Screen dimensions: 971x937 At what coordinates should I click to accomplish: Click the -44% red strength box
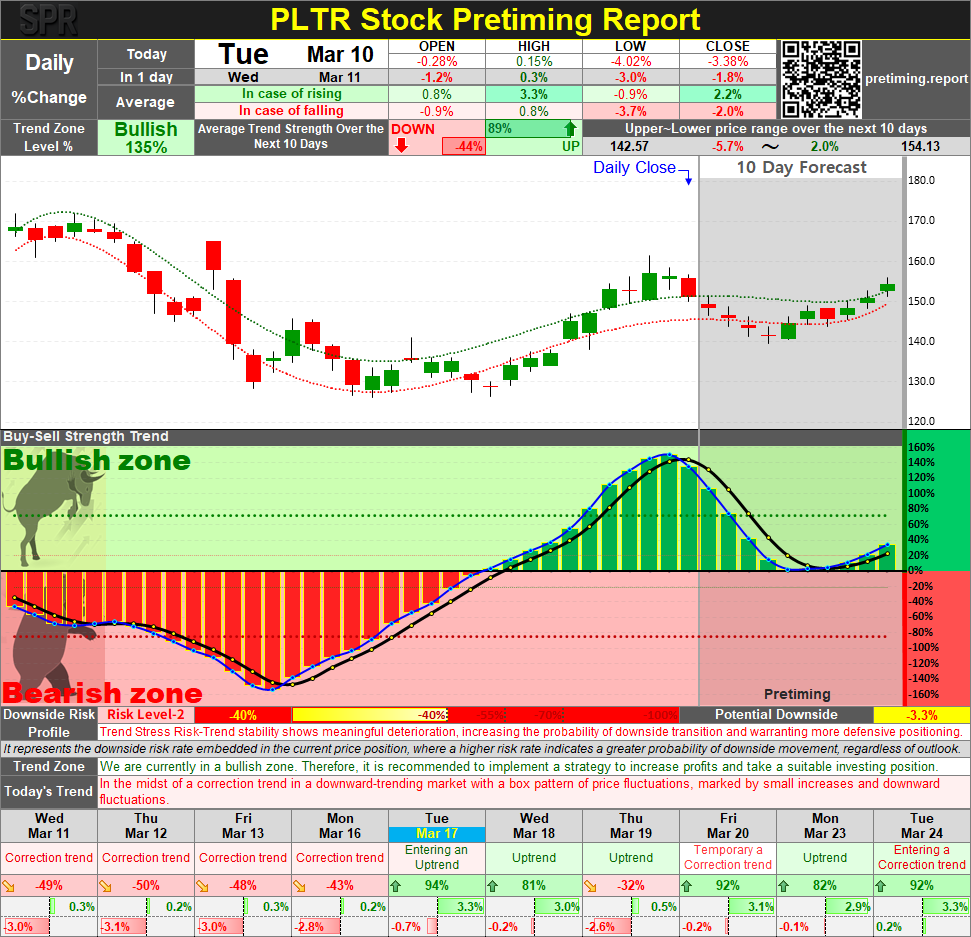(x=463, y=147)
